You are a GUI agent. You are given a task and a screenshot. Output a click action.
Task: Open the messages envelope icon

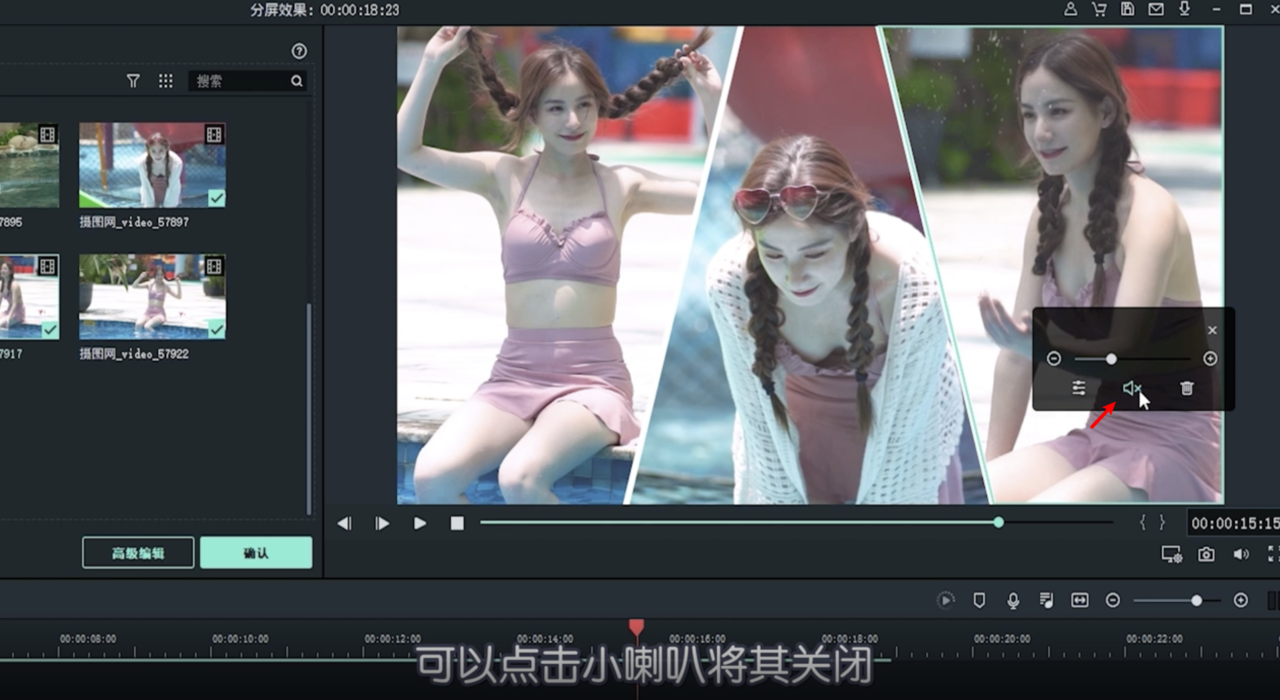click(x=1156, y=9)
